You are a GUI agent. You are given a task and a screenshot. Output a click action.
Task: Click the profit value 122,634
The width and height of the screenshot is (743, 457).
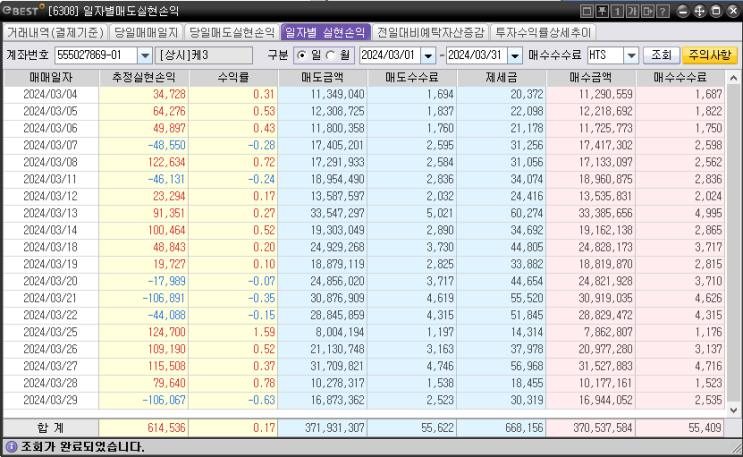[x=167, y=163]
